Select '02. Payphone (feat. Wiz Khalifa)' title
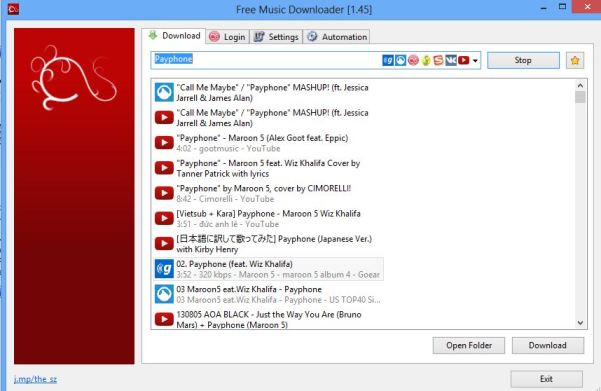Screen dimensions: 601x391 tap(234, 264)
